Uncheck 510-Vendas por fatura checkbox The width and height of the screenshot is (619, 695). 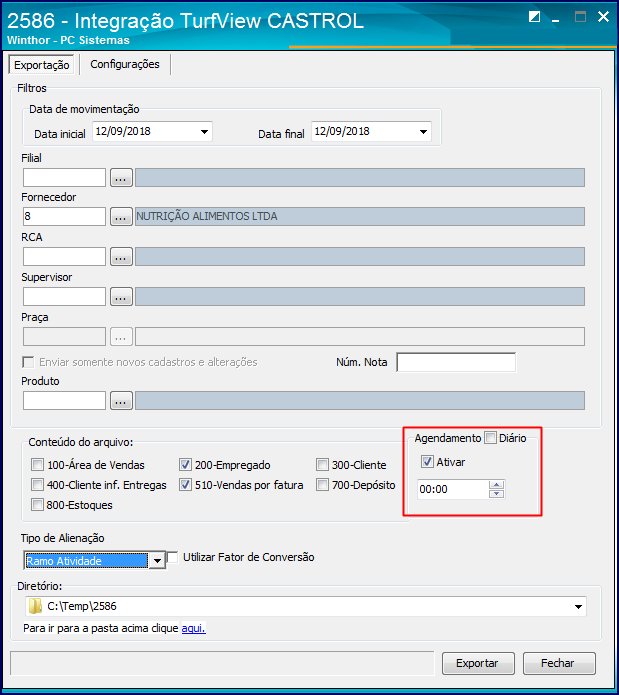(185, 485)
